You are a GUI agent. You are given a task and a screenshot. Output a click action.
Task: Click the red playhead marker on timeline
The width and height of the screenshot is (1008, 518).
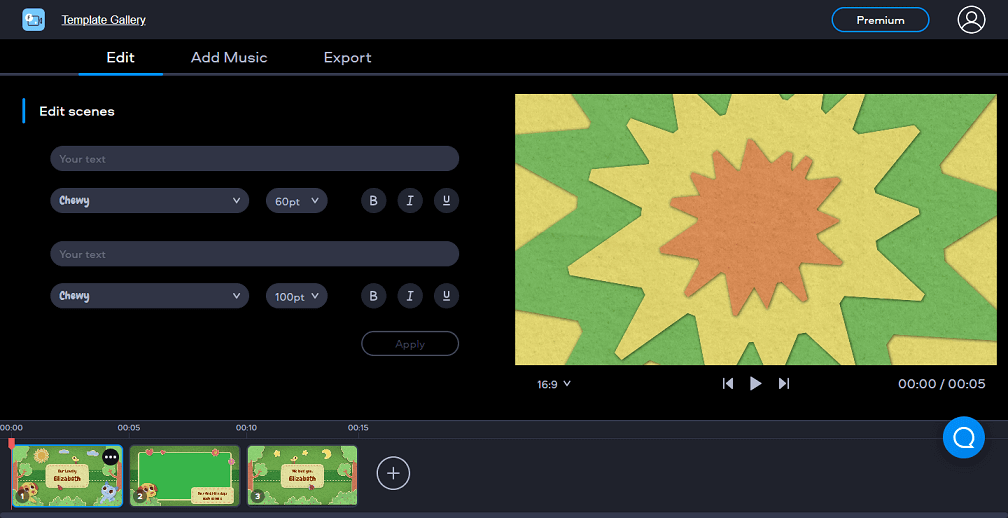coord(11,443)
